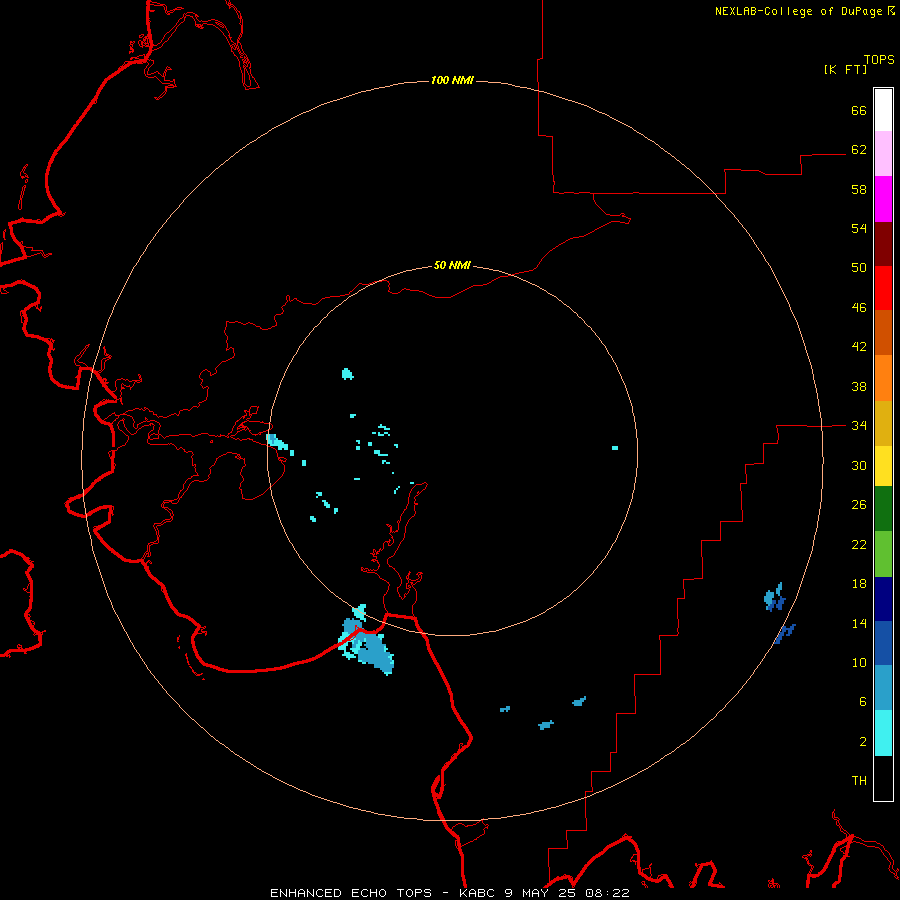The image size is (900, 900).
Task: Click the light green color scale band
Action: pyautogui.click(x=883, y=554)
